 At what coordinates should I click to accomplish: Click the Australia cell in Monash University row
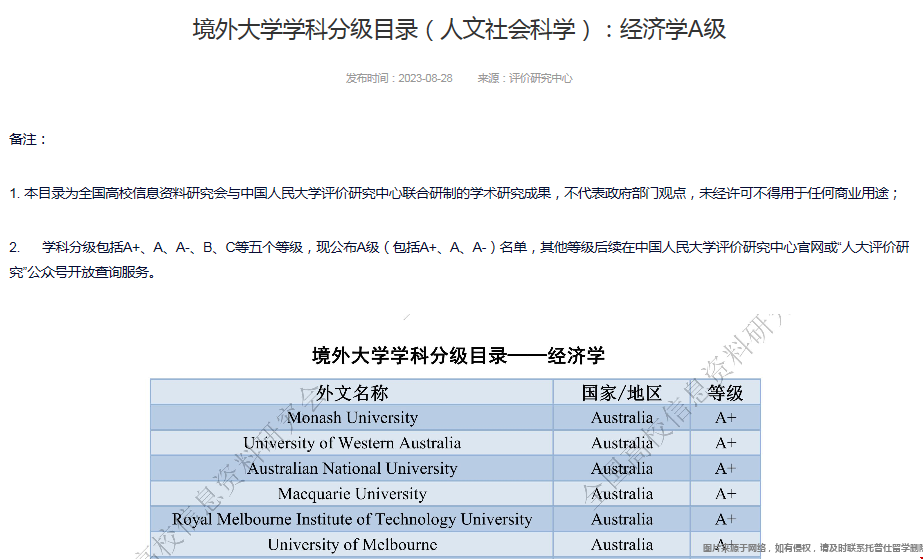(622, 418)
